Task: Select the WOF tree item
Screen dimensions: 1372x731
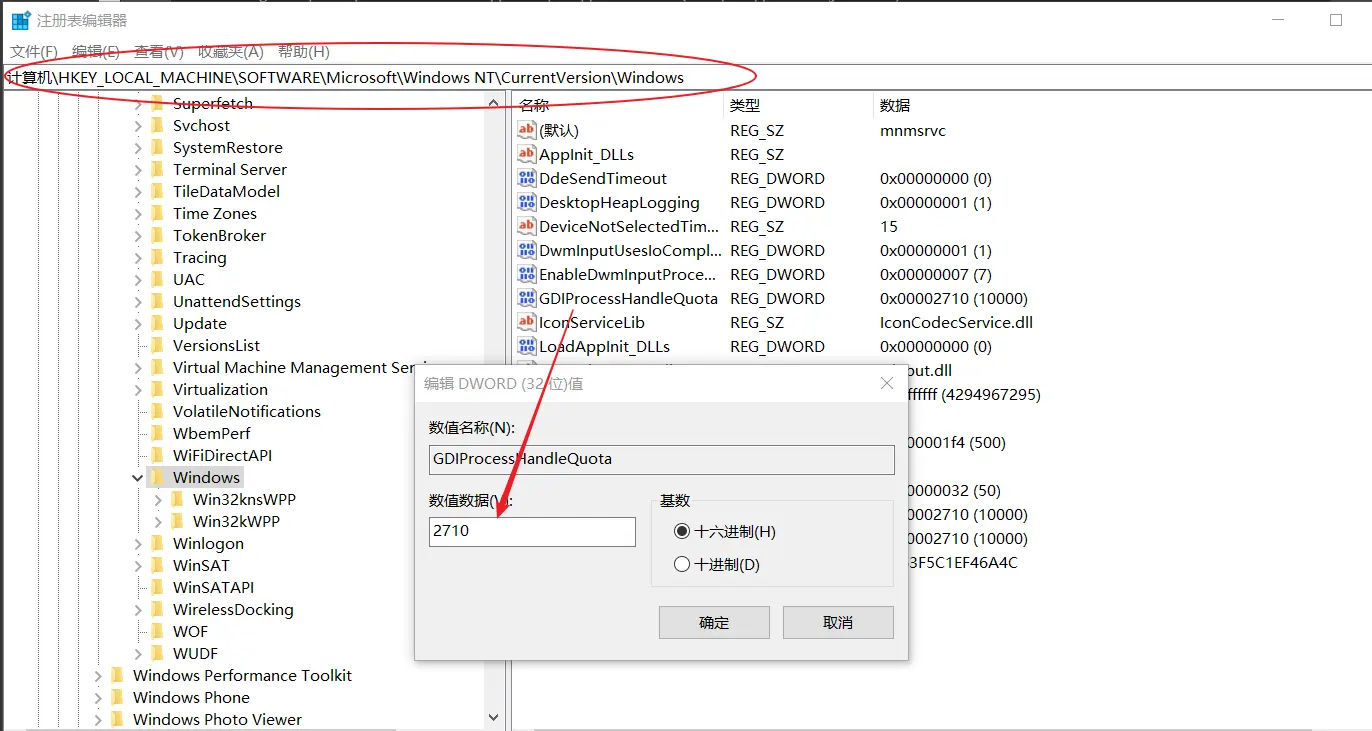Action: point(190,631)
